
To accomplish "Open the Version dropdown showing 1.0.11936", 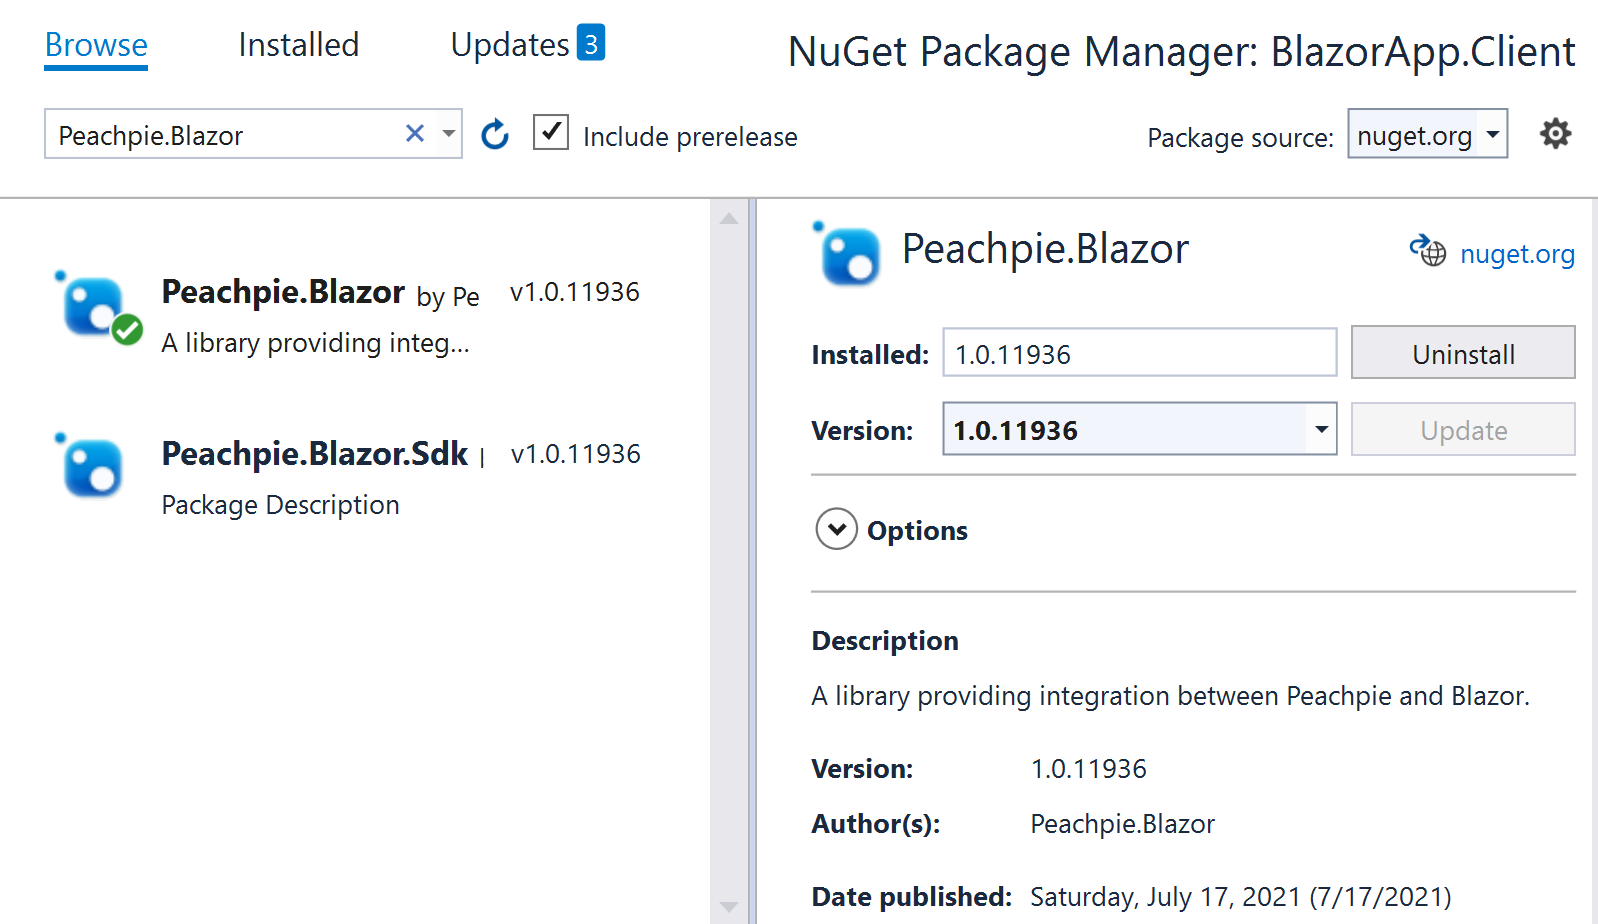I will 1139,429.
